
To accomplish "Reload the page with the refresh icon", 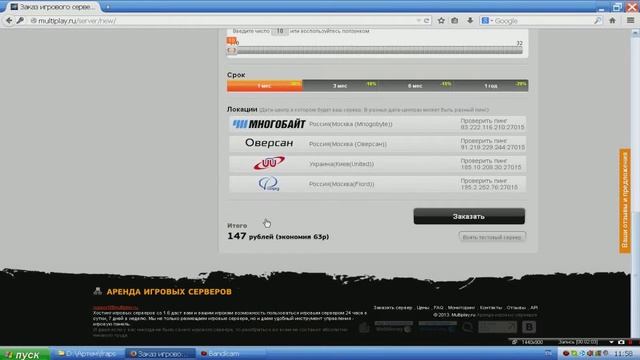I will [427, 20].
